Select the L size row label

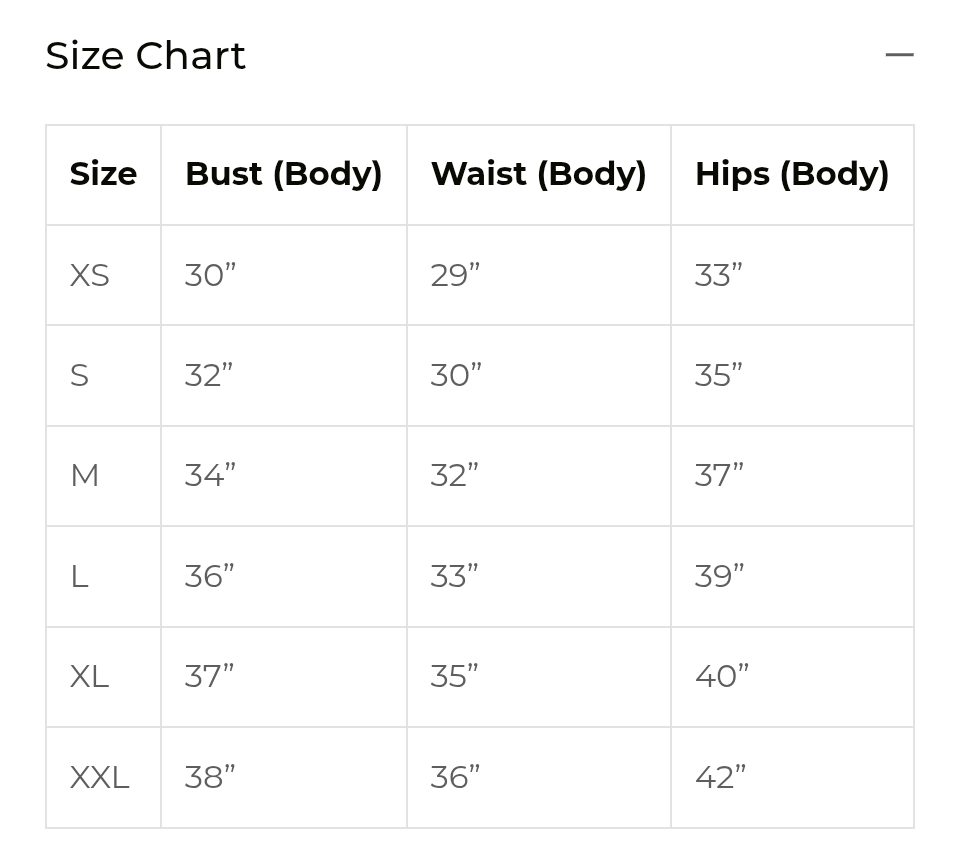(x=79, y=576)
